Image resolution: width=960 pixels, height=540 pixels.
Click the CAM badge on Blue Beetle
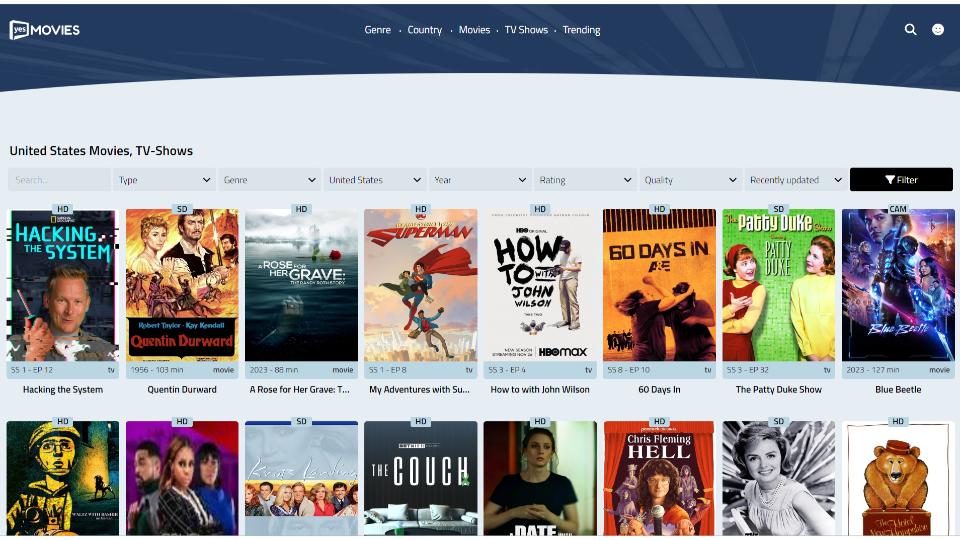(898, 209)
